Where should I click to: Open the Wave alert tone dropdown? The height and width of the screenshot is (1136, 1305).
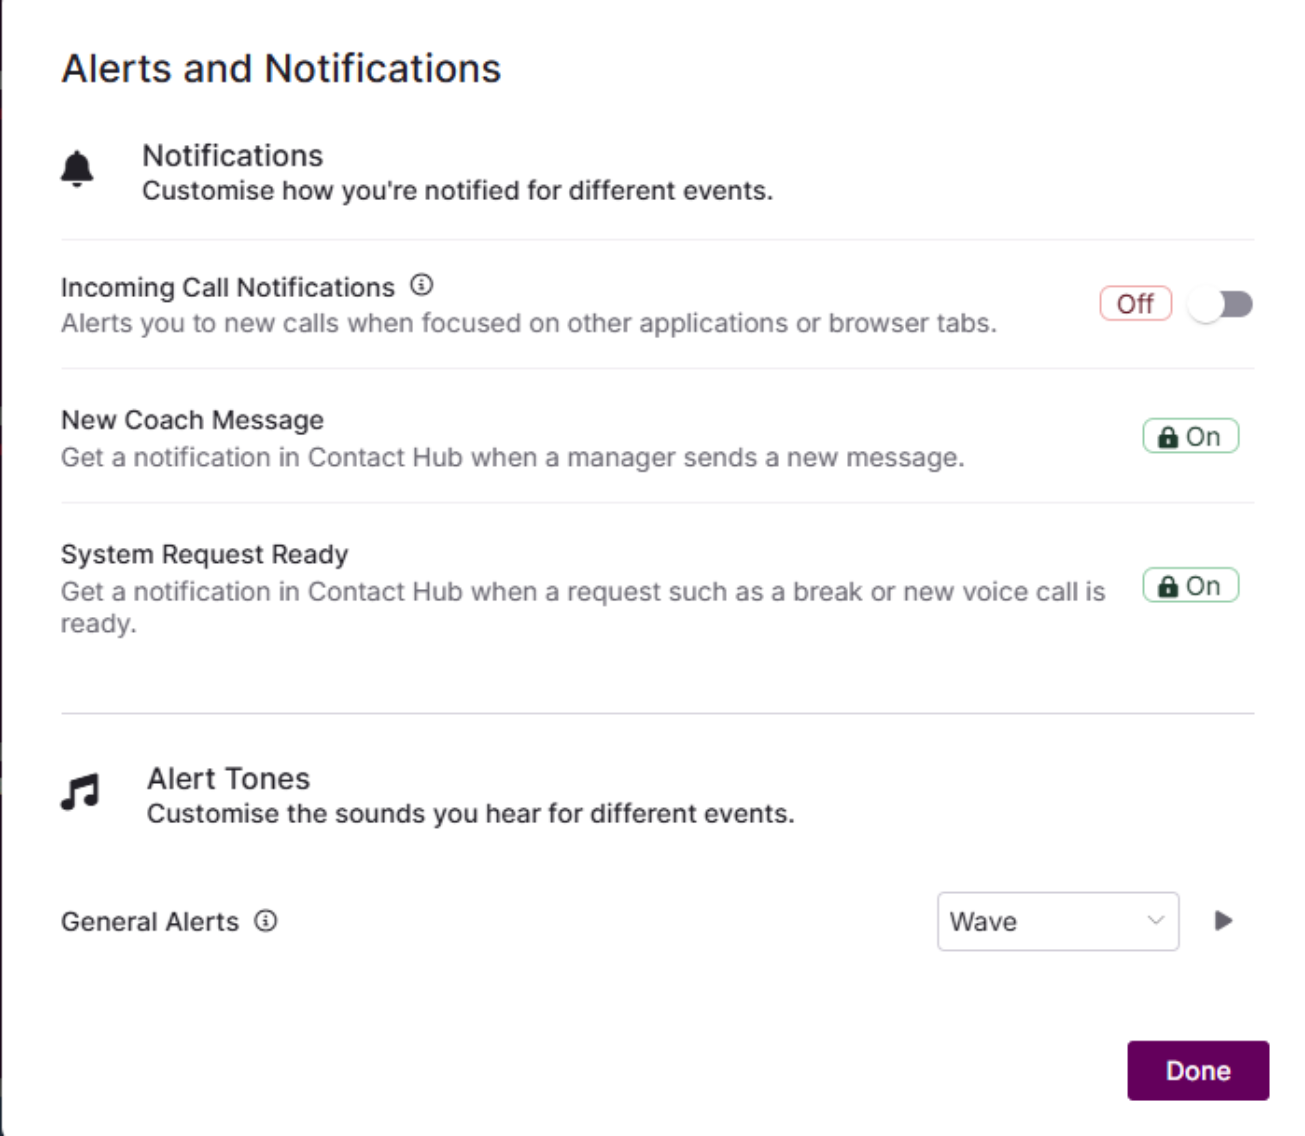pos(1057,921)
